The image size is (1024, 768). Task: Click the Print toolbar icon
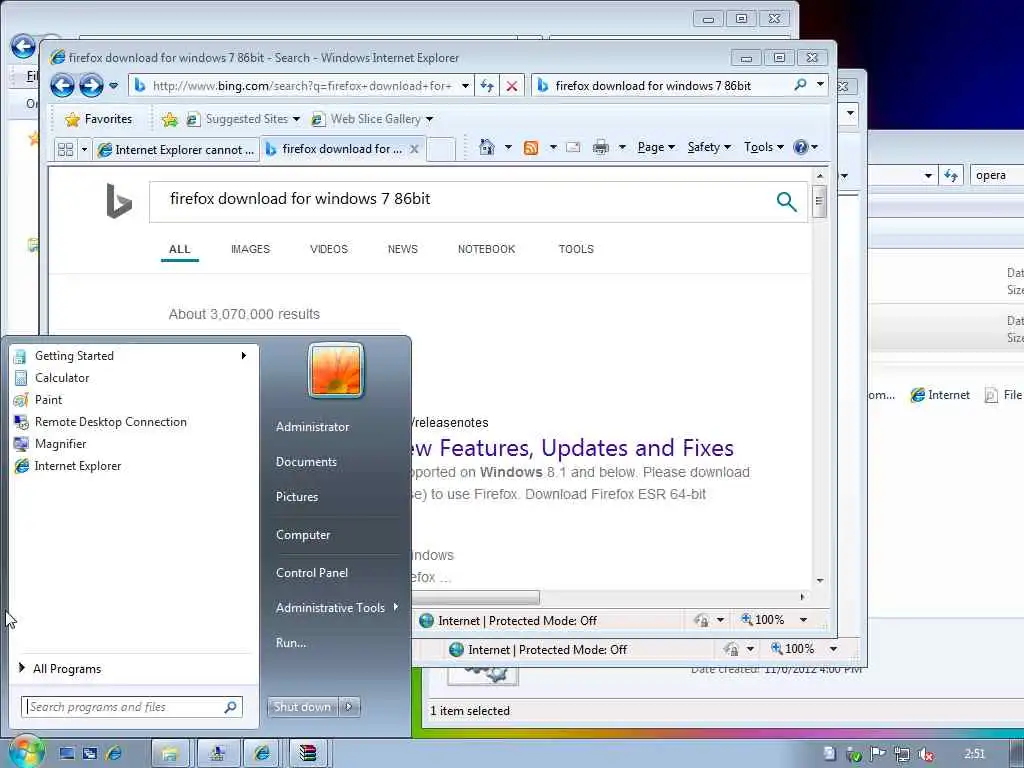pyautogui.click(x=601, y=148)
